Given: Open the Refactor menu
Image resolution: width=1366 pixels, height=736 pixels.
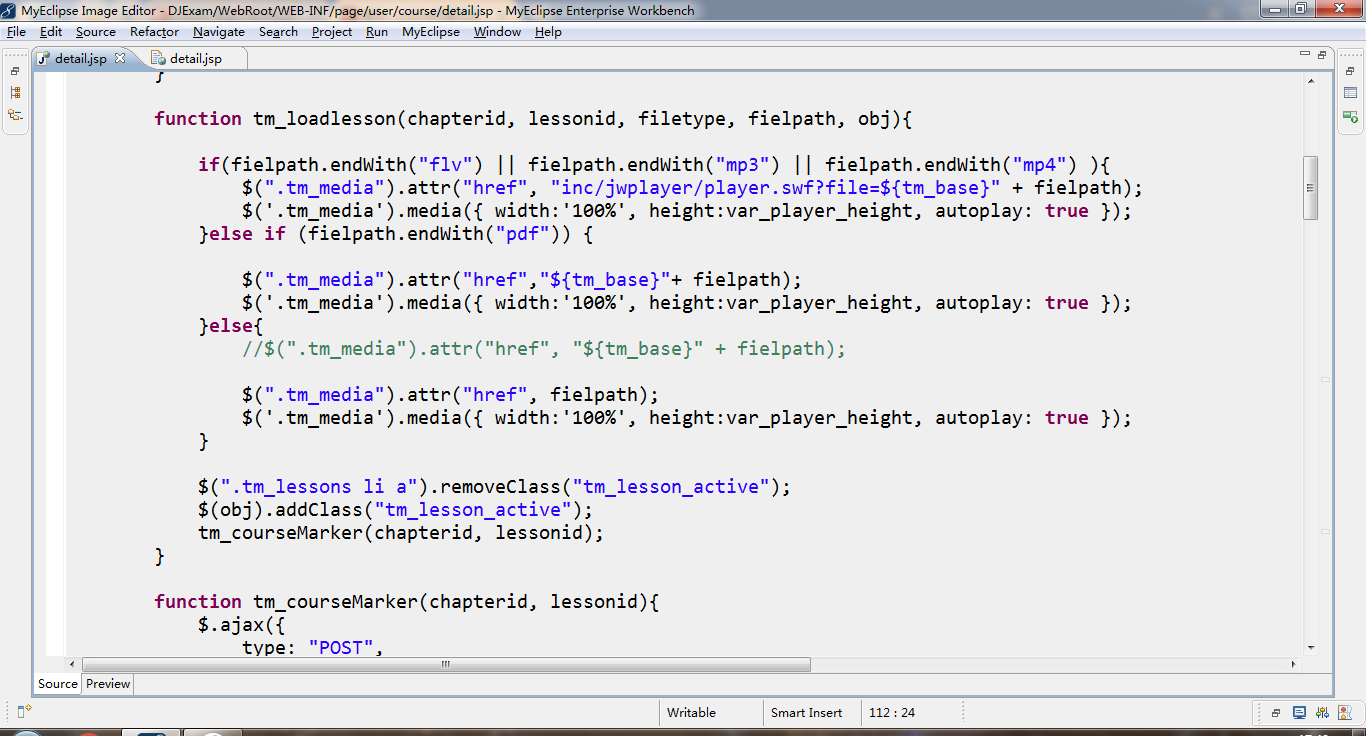Looking at the screenshot, I should 154,32.
